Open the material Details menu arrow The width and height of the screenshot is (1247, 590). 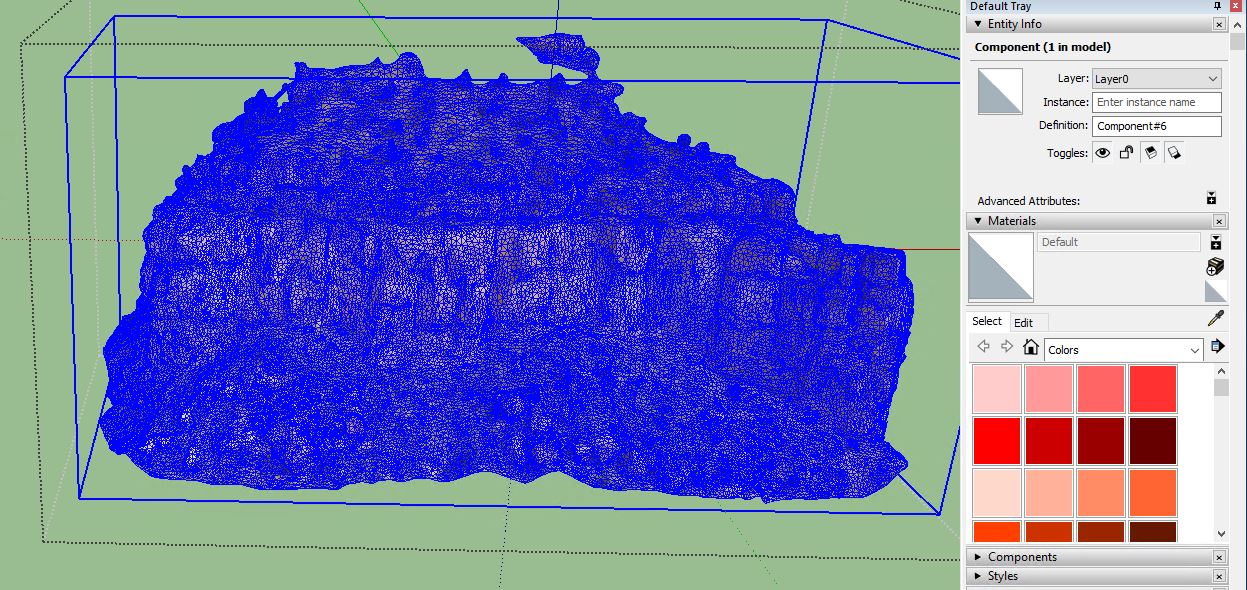click(1216, 346)
